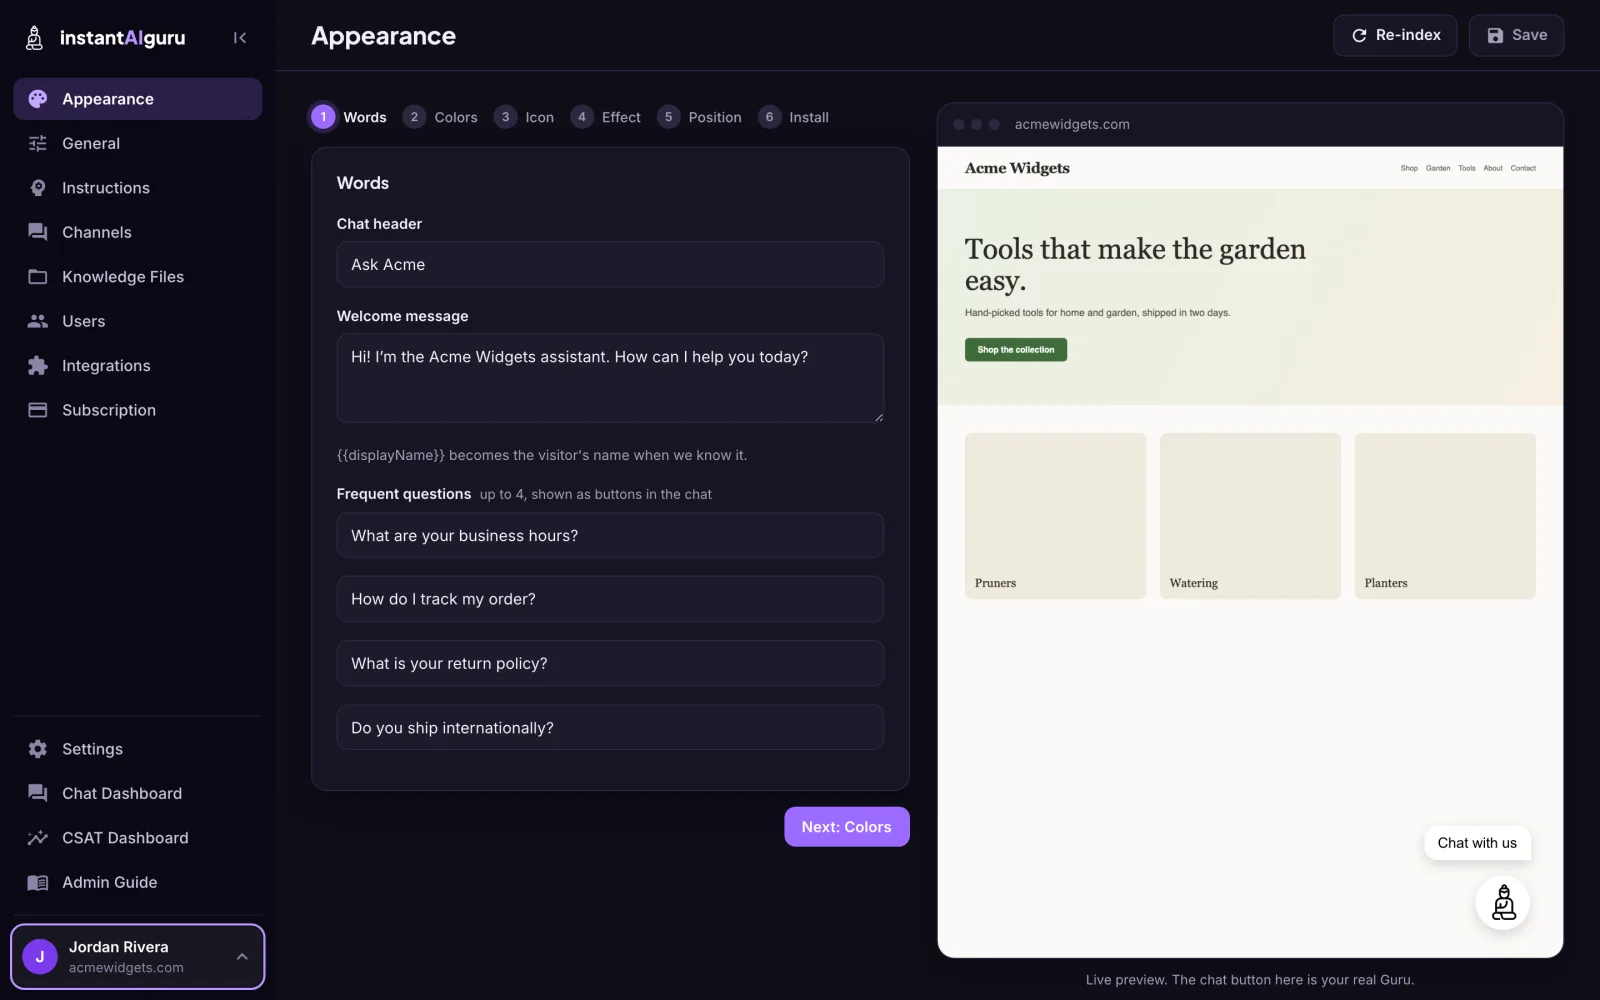Image resolution: width=1600 pixels, height=1000 pixels.
Task: Collapse the sidebar with the arrow icon
Action: tap(240, 38)
